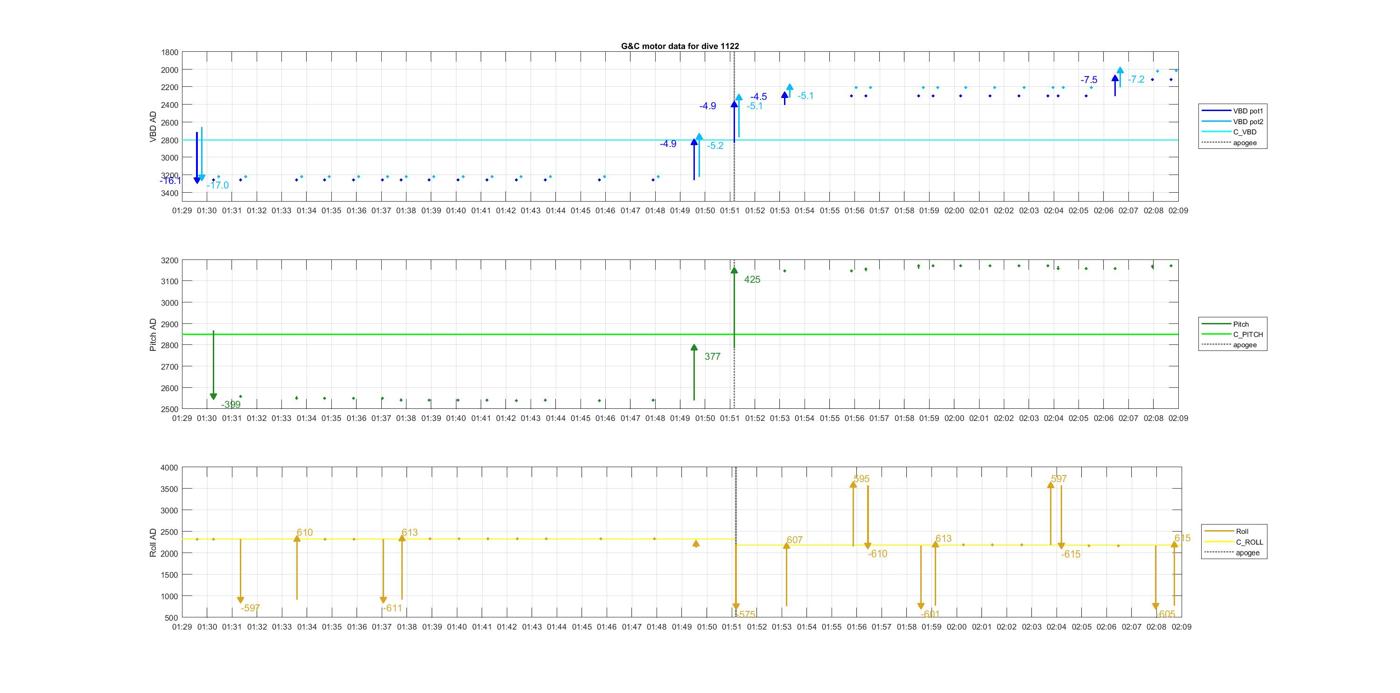1400x693 pixels.
Task: Click the "1500" tick on Roll axis
Action: coord(170,575)
